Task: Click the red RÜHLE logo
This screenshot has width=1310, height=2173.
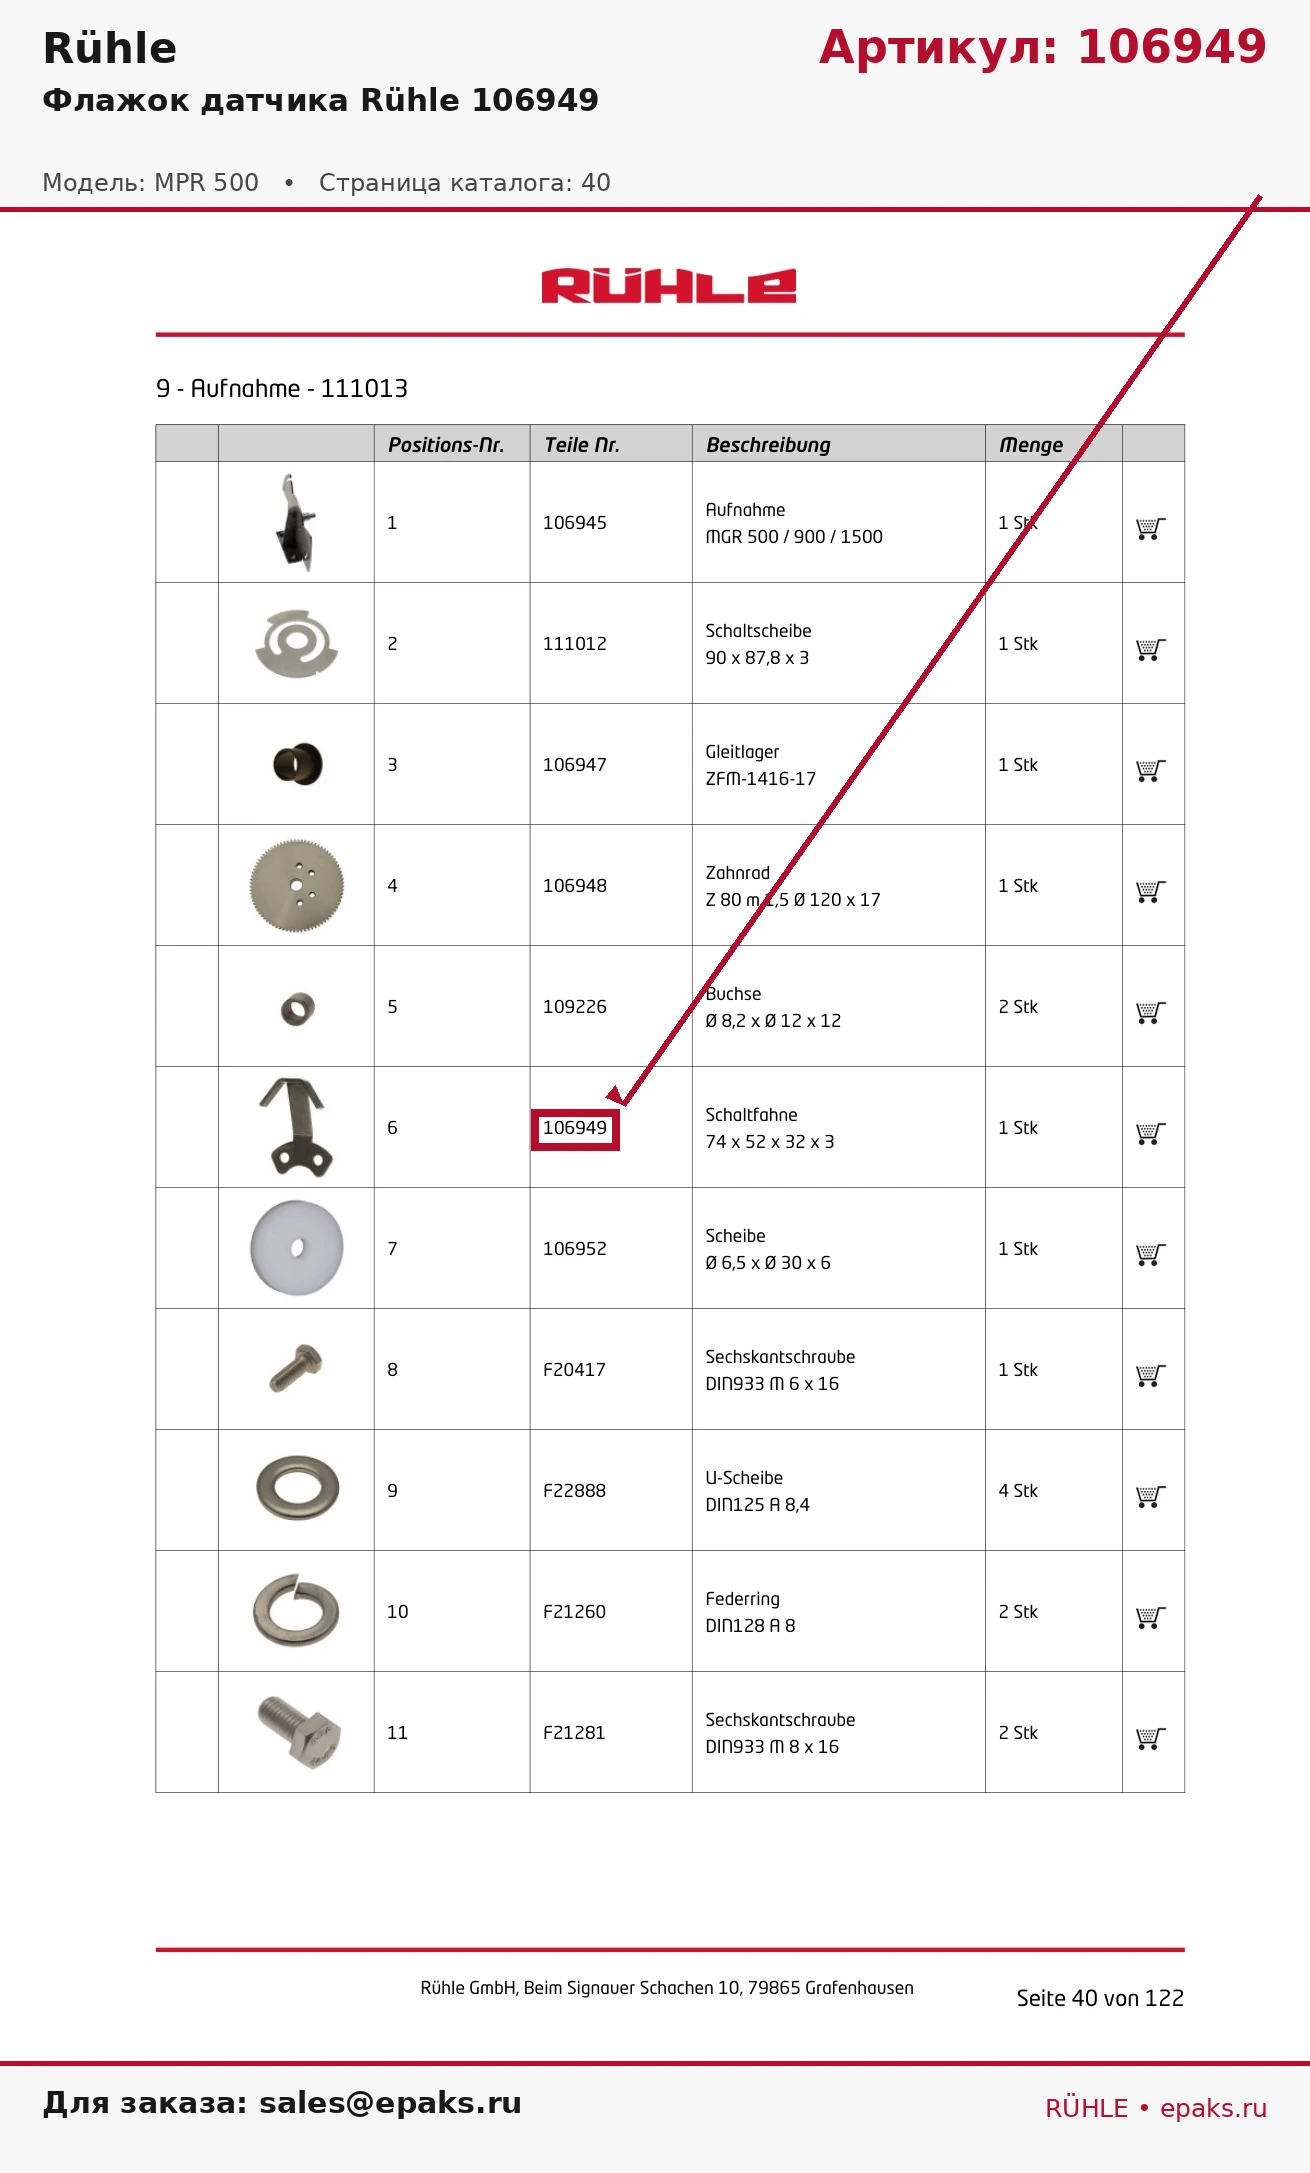Action: (669, 286)
